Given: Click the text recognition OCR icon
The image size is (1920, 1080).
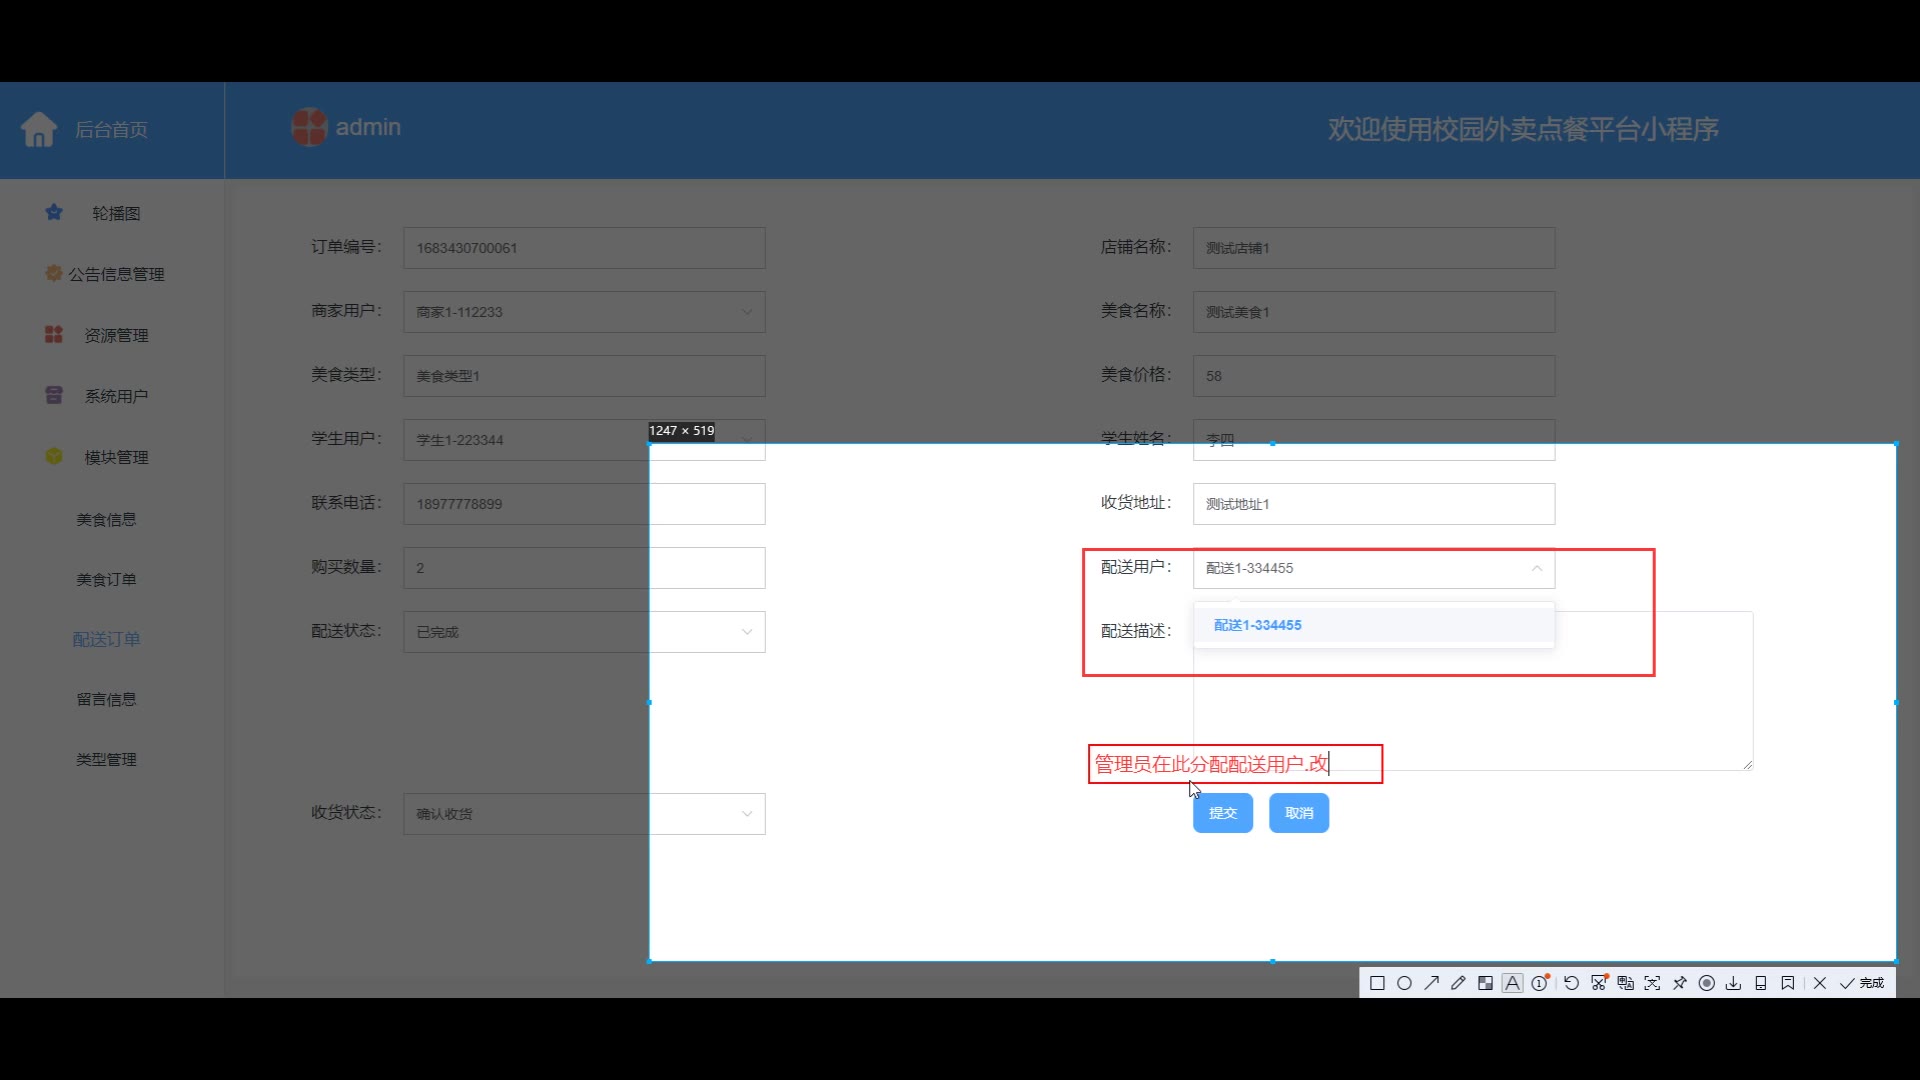Looking at the screenshot, I should [x=1652, y=983].
